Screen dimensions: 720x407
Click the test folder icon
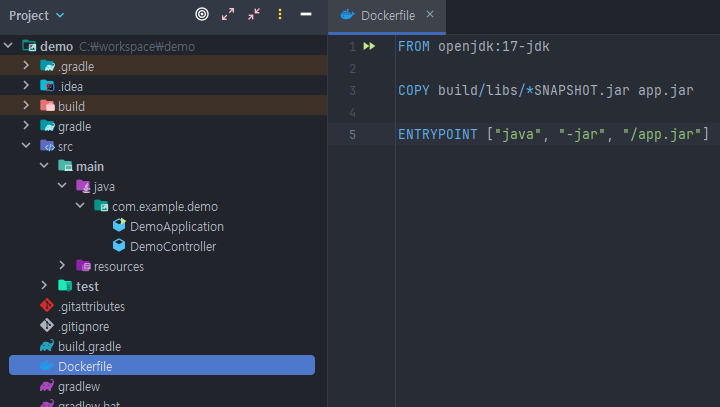65,285
